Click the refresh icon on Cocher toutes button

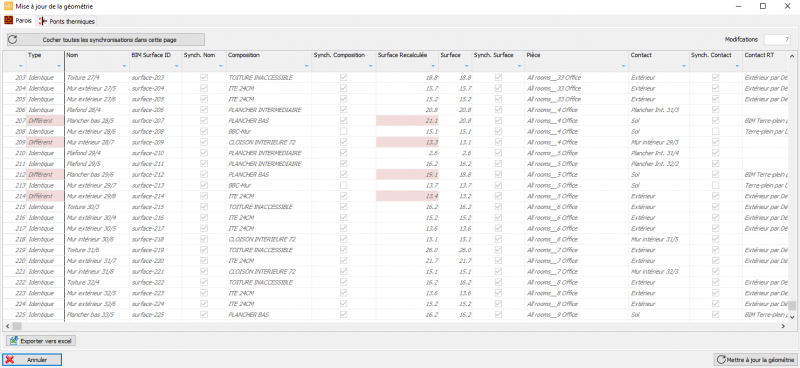(13, 39)
